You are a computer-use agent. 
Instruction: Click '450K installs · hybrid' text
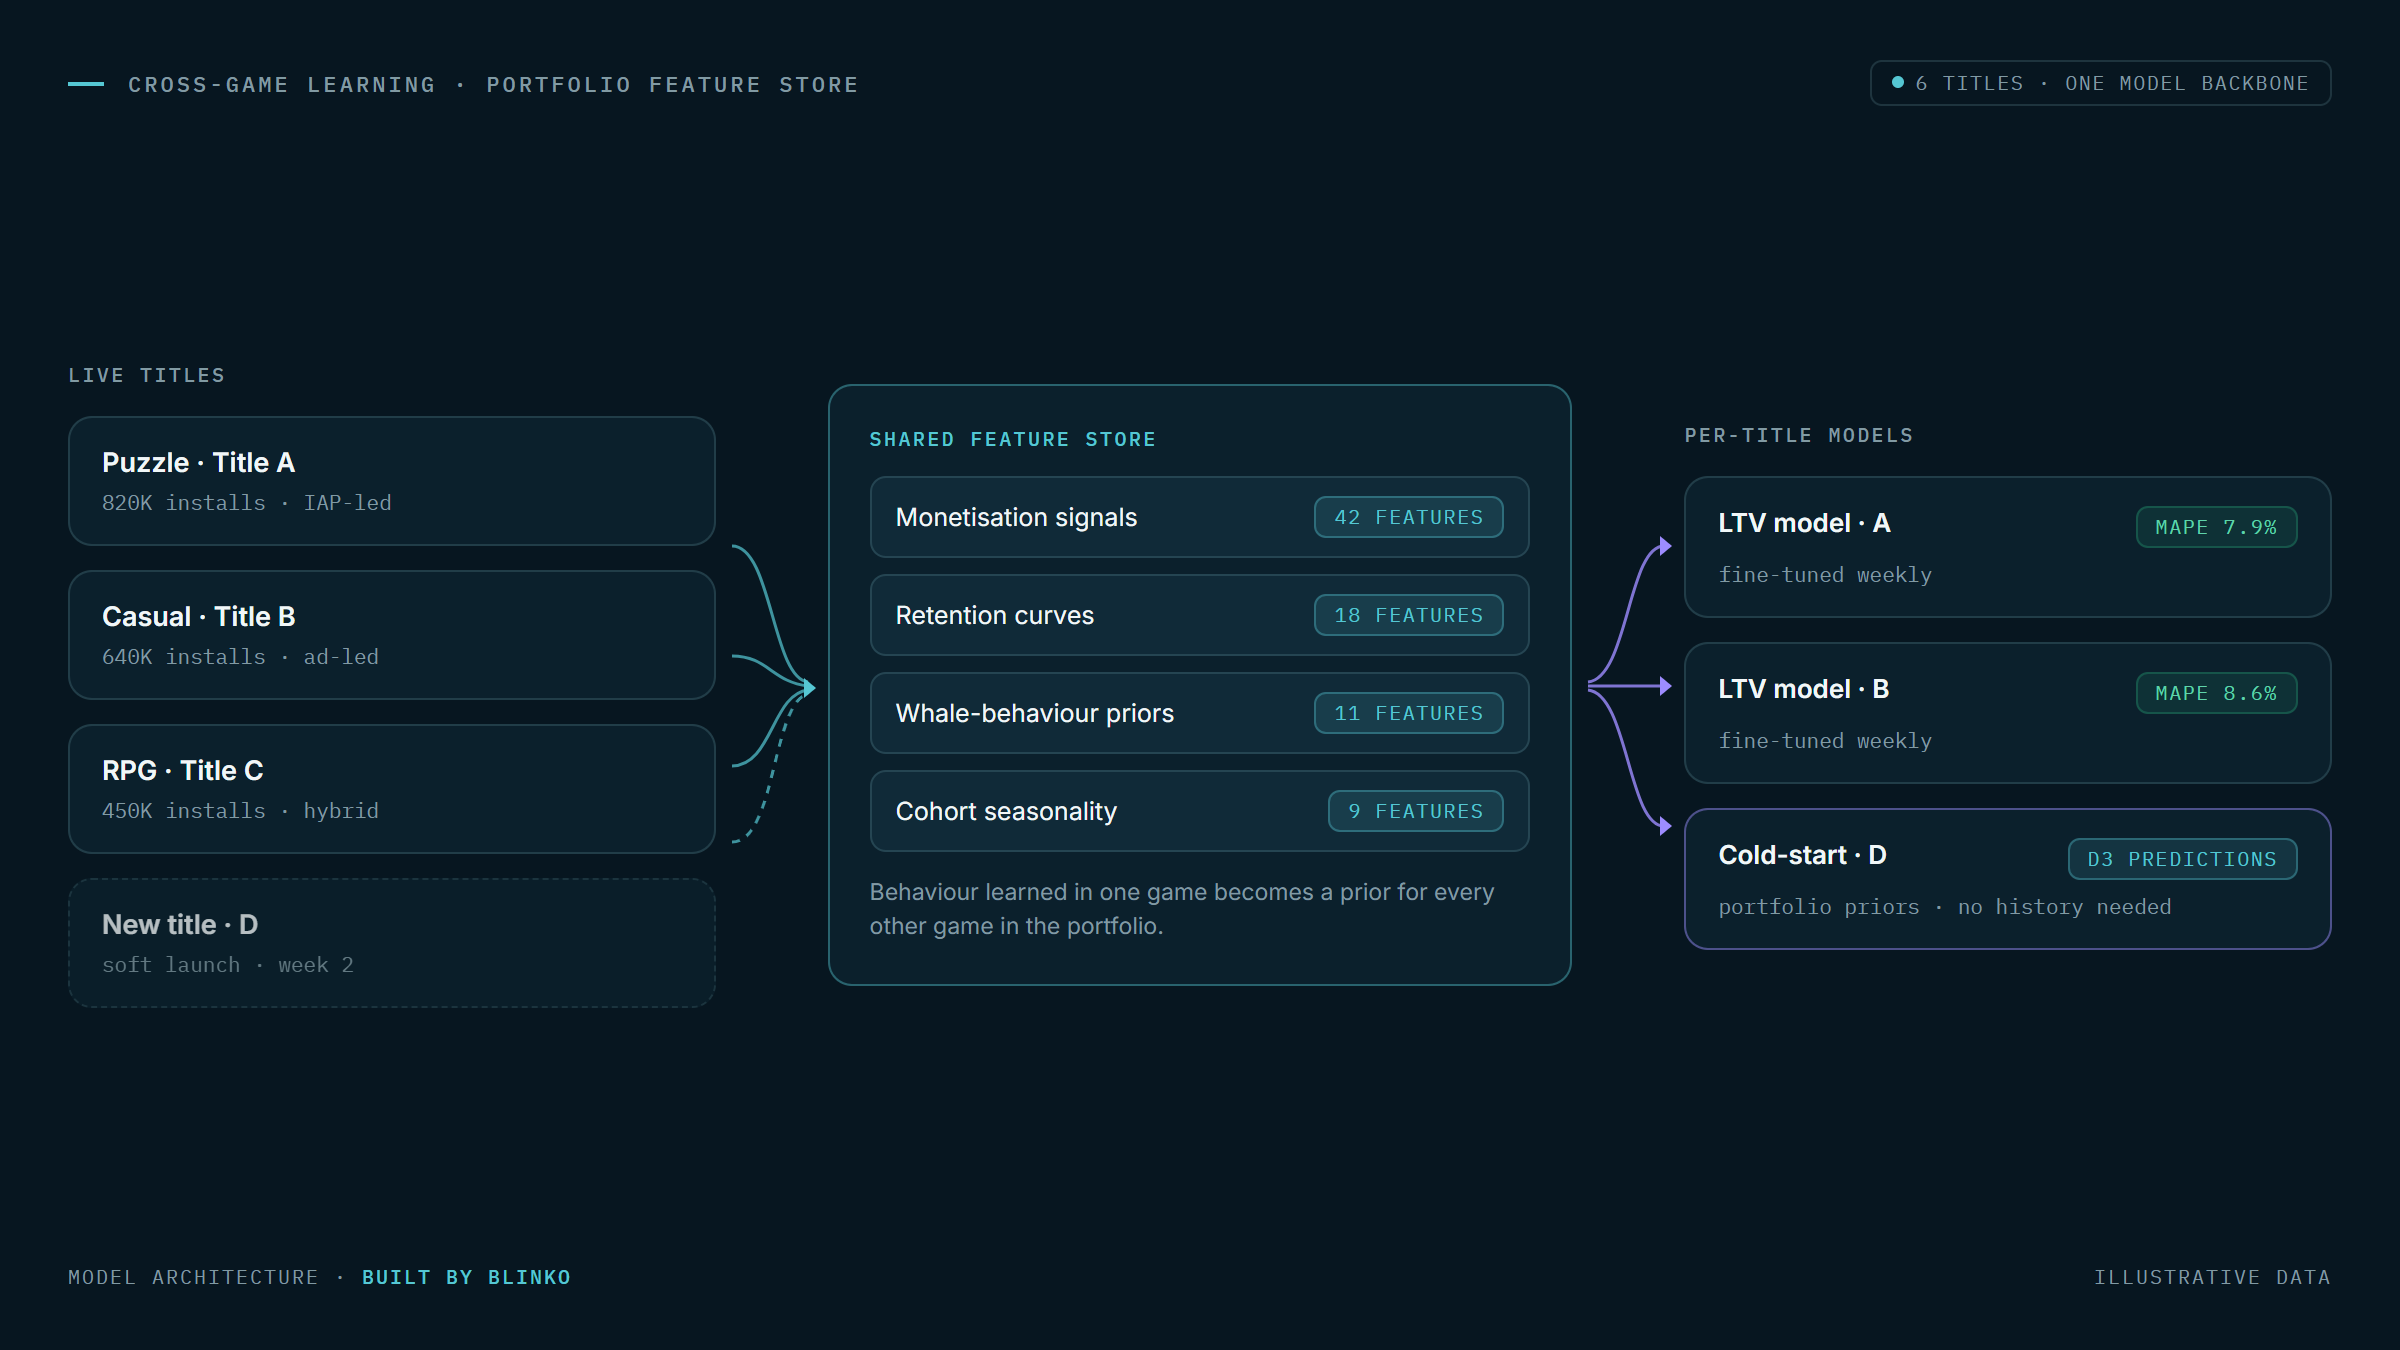(x=240, y=811)
